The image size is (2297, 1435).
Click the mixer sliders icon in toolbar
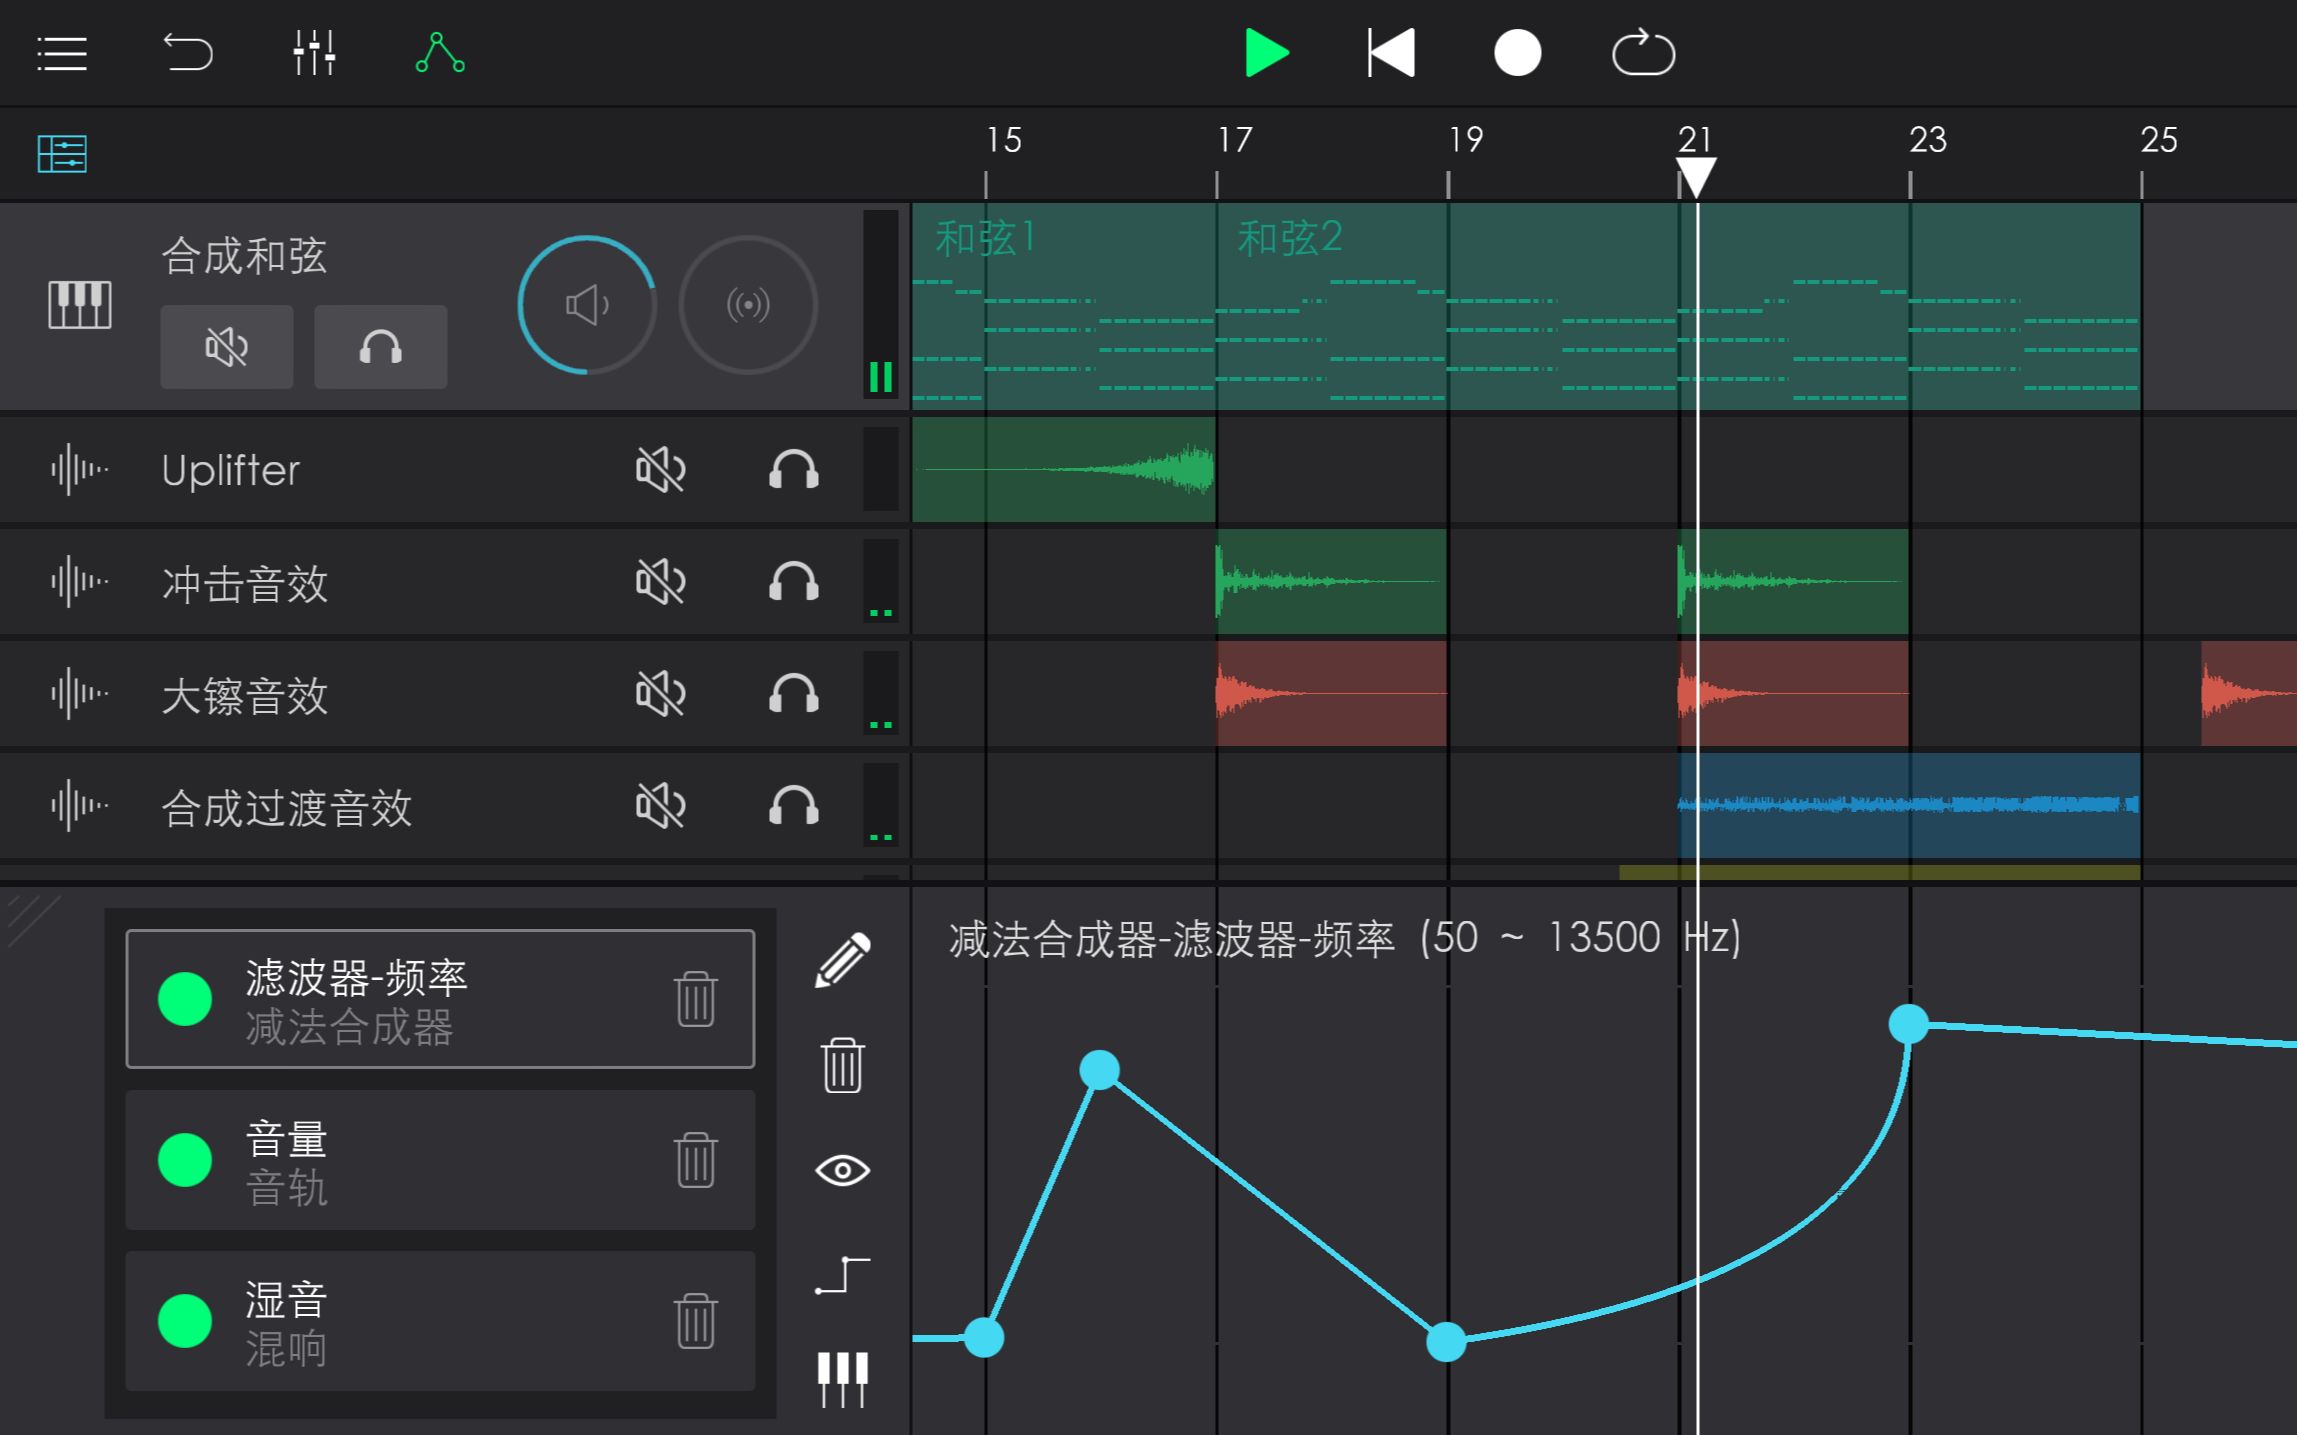click(x=314, y=53)
